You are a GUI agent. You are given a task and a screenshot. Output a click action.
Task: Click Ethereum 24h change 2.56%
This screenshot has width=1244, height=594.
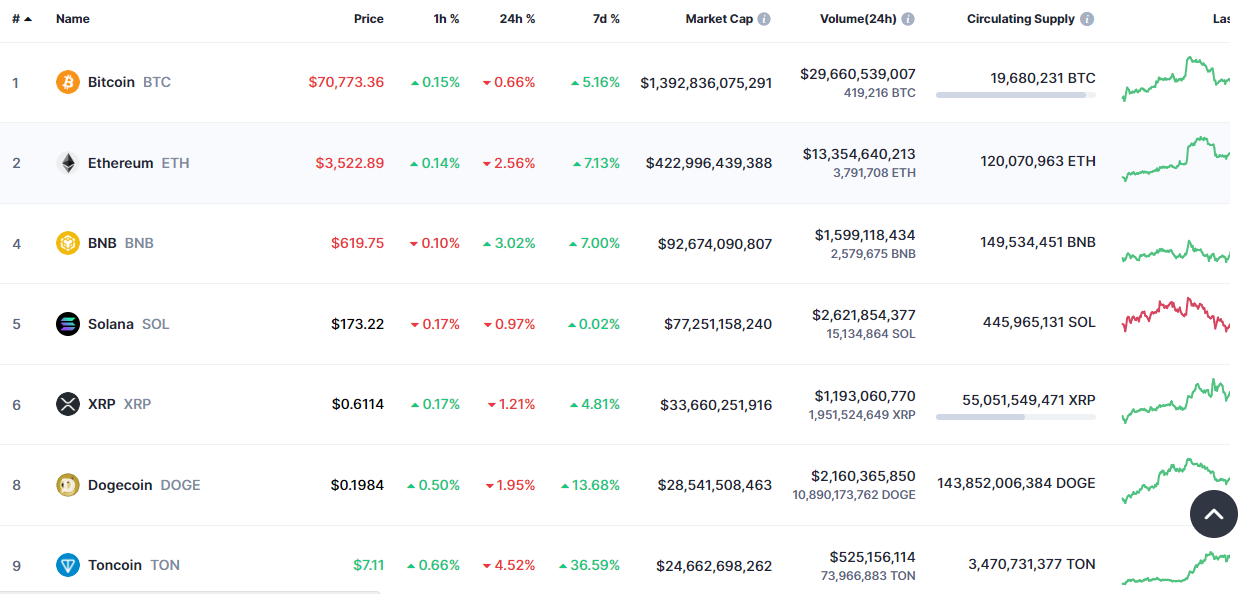509,163
